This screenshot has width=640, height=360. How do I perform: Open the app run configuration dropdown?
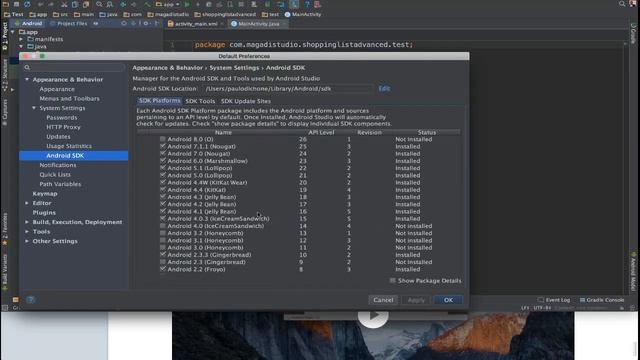pos(168,4)
